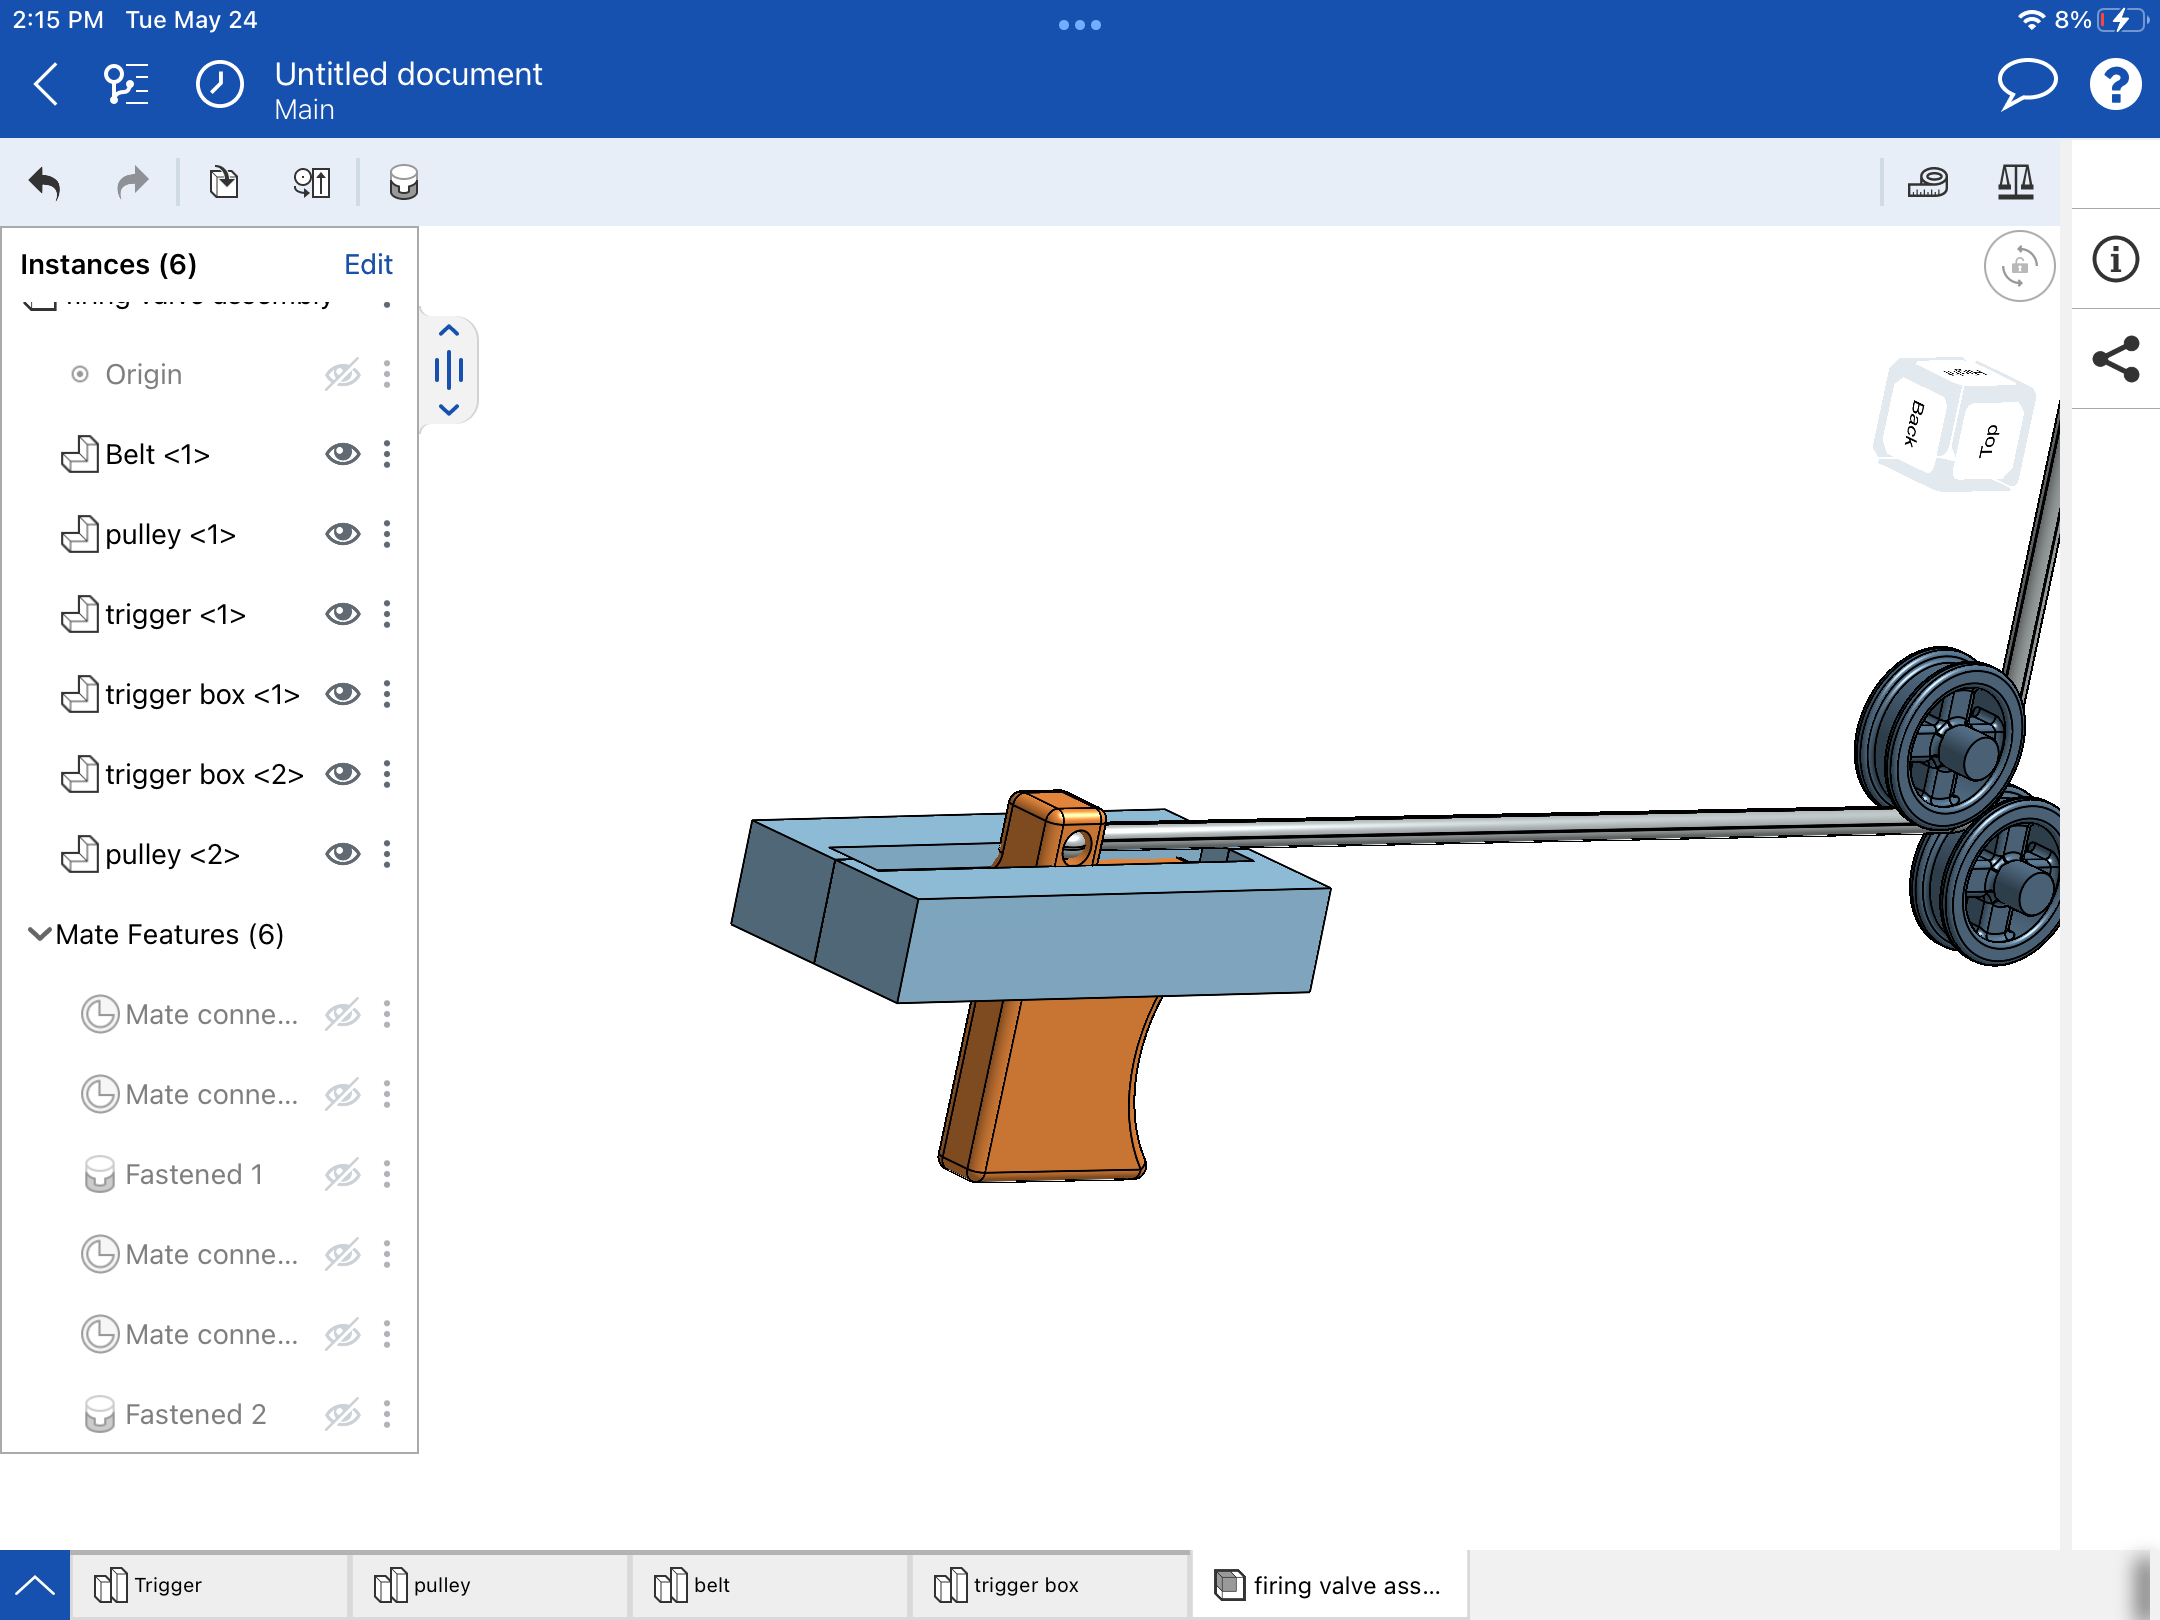Tap the Wi-Fi status icon
The height and width of the screenshot is (1620, 2160).
(x=2031, y=20)
